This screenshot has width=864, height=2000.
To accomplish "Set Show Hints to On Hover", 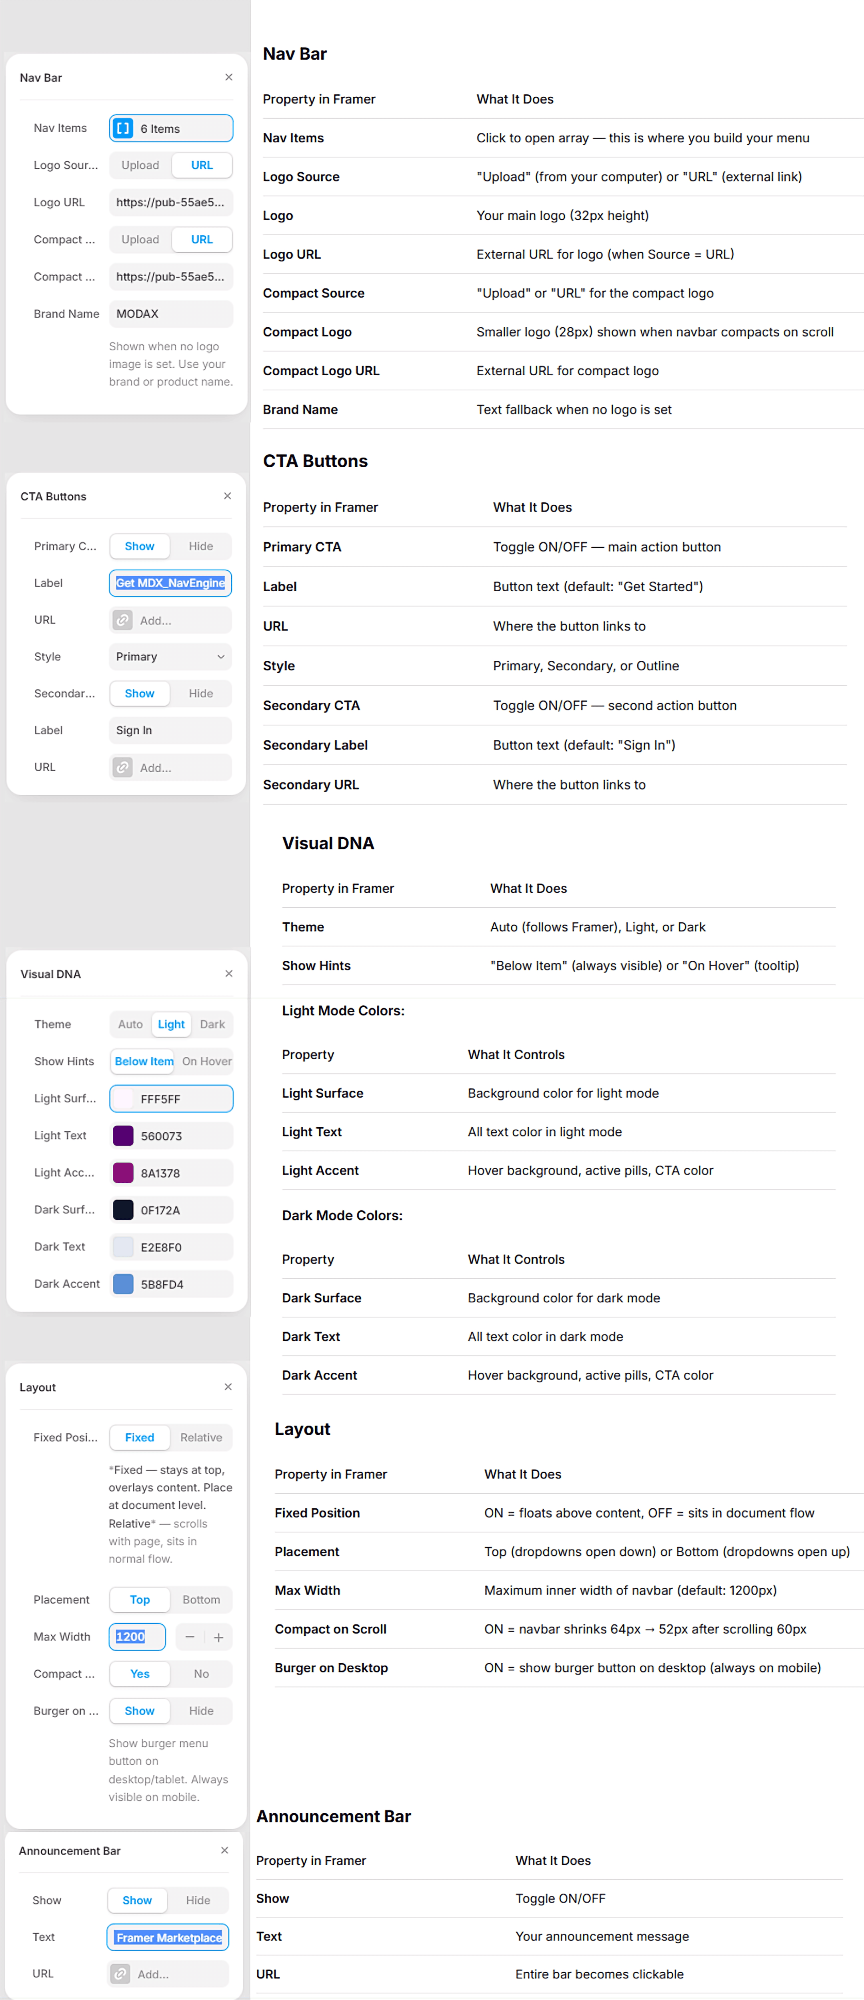I will click(206, 1061).
